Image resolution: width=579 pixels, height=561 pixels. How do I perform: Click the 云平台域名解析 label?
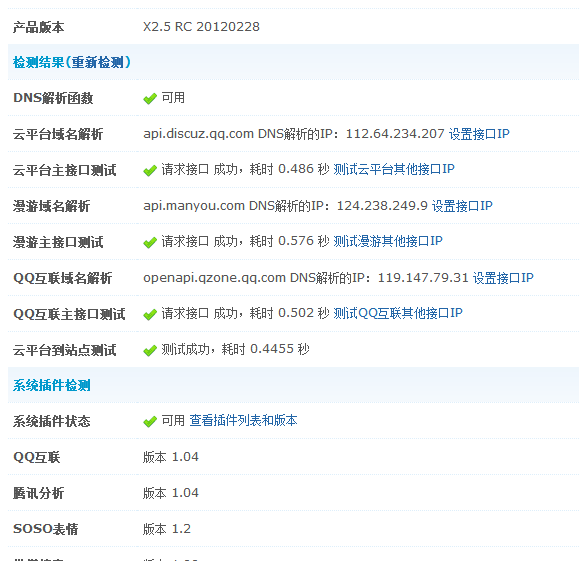(58, 134)
